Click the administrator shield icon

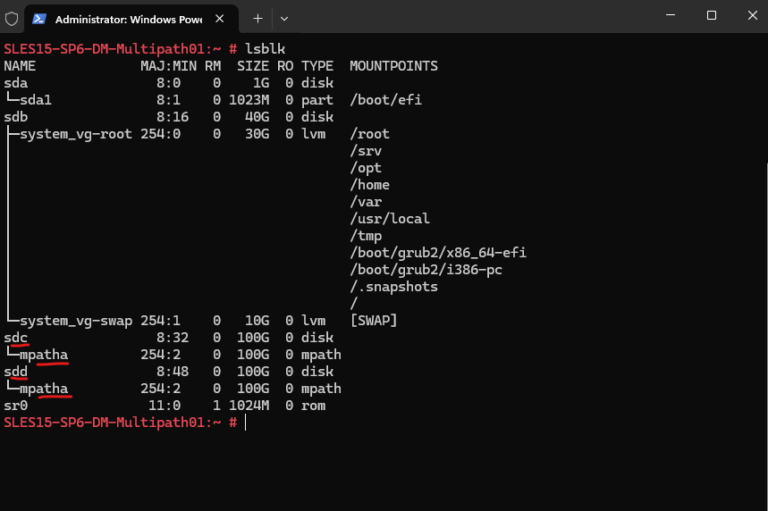tap(12, 18)
